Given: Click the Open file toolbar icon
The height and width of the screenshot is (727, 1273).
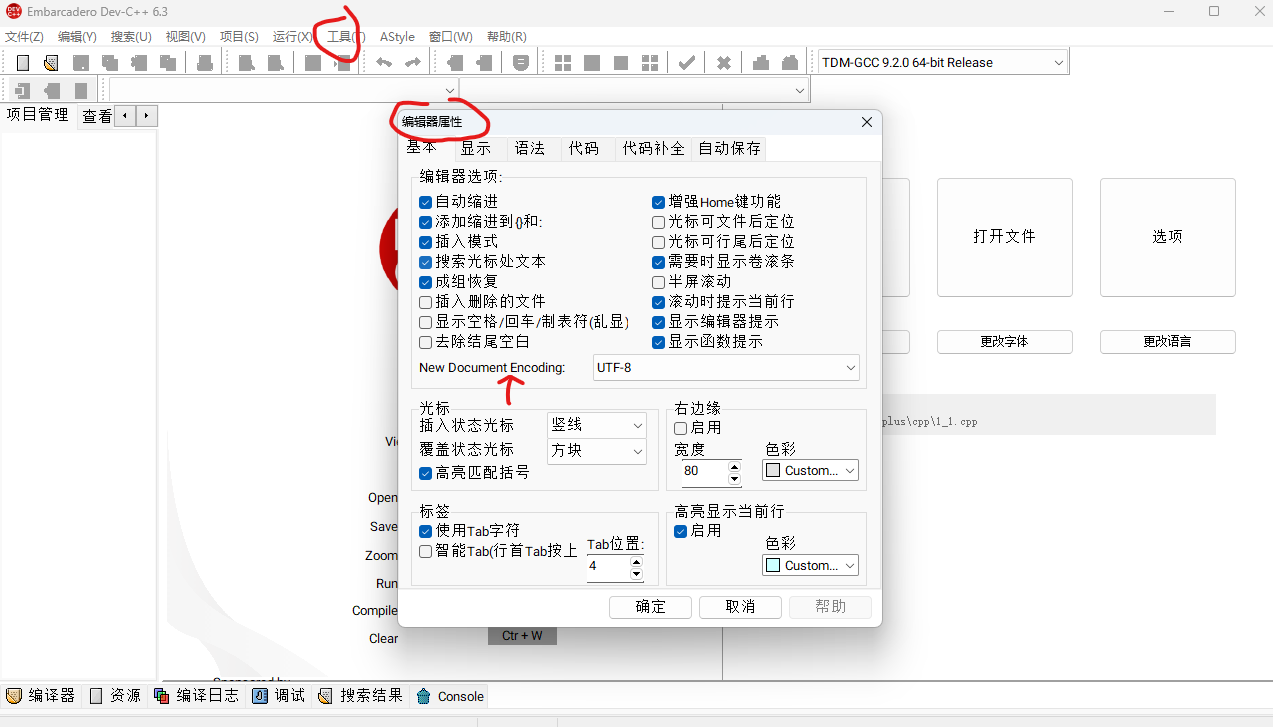Looking at the screenshot, I should tap(52, 62).
